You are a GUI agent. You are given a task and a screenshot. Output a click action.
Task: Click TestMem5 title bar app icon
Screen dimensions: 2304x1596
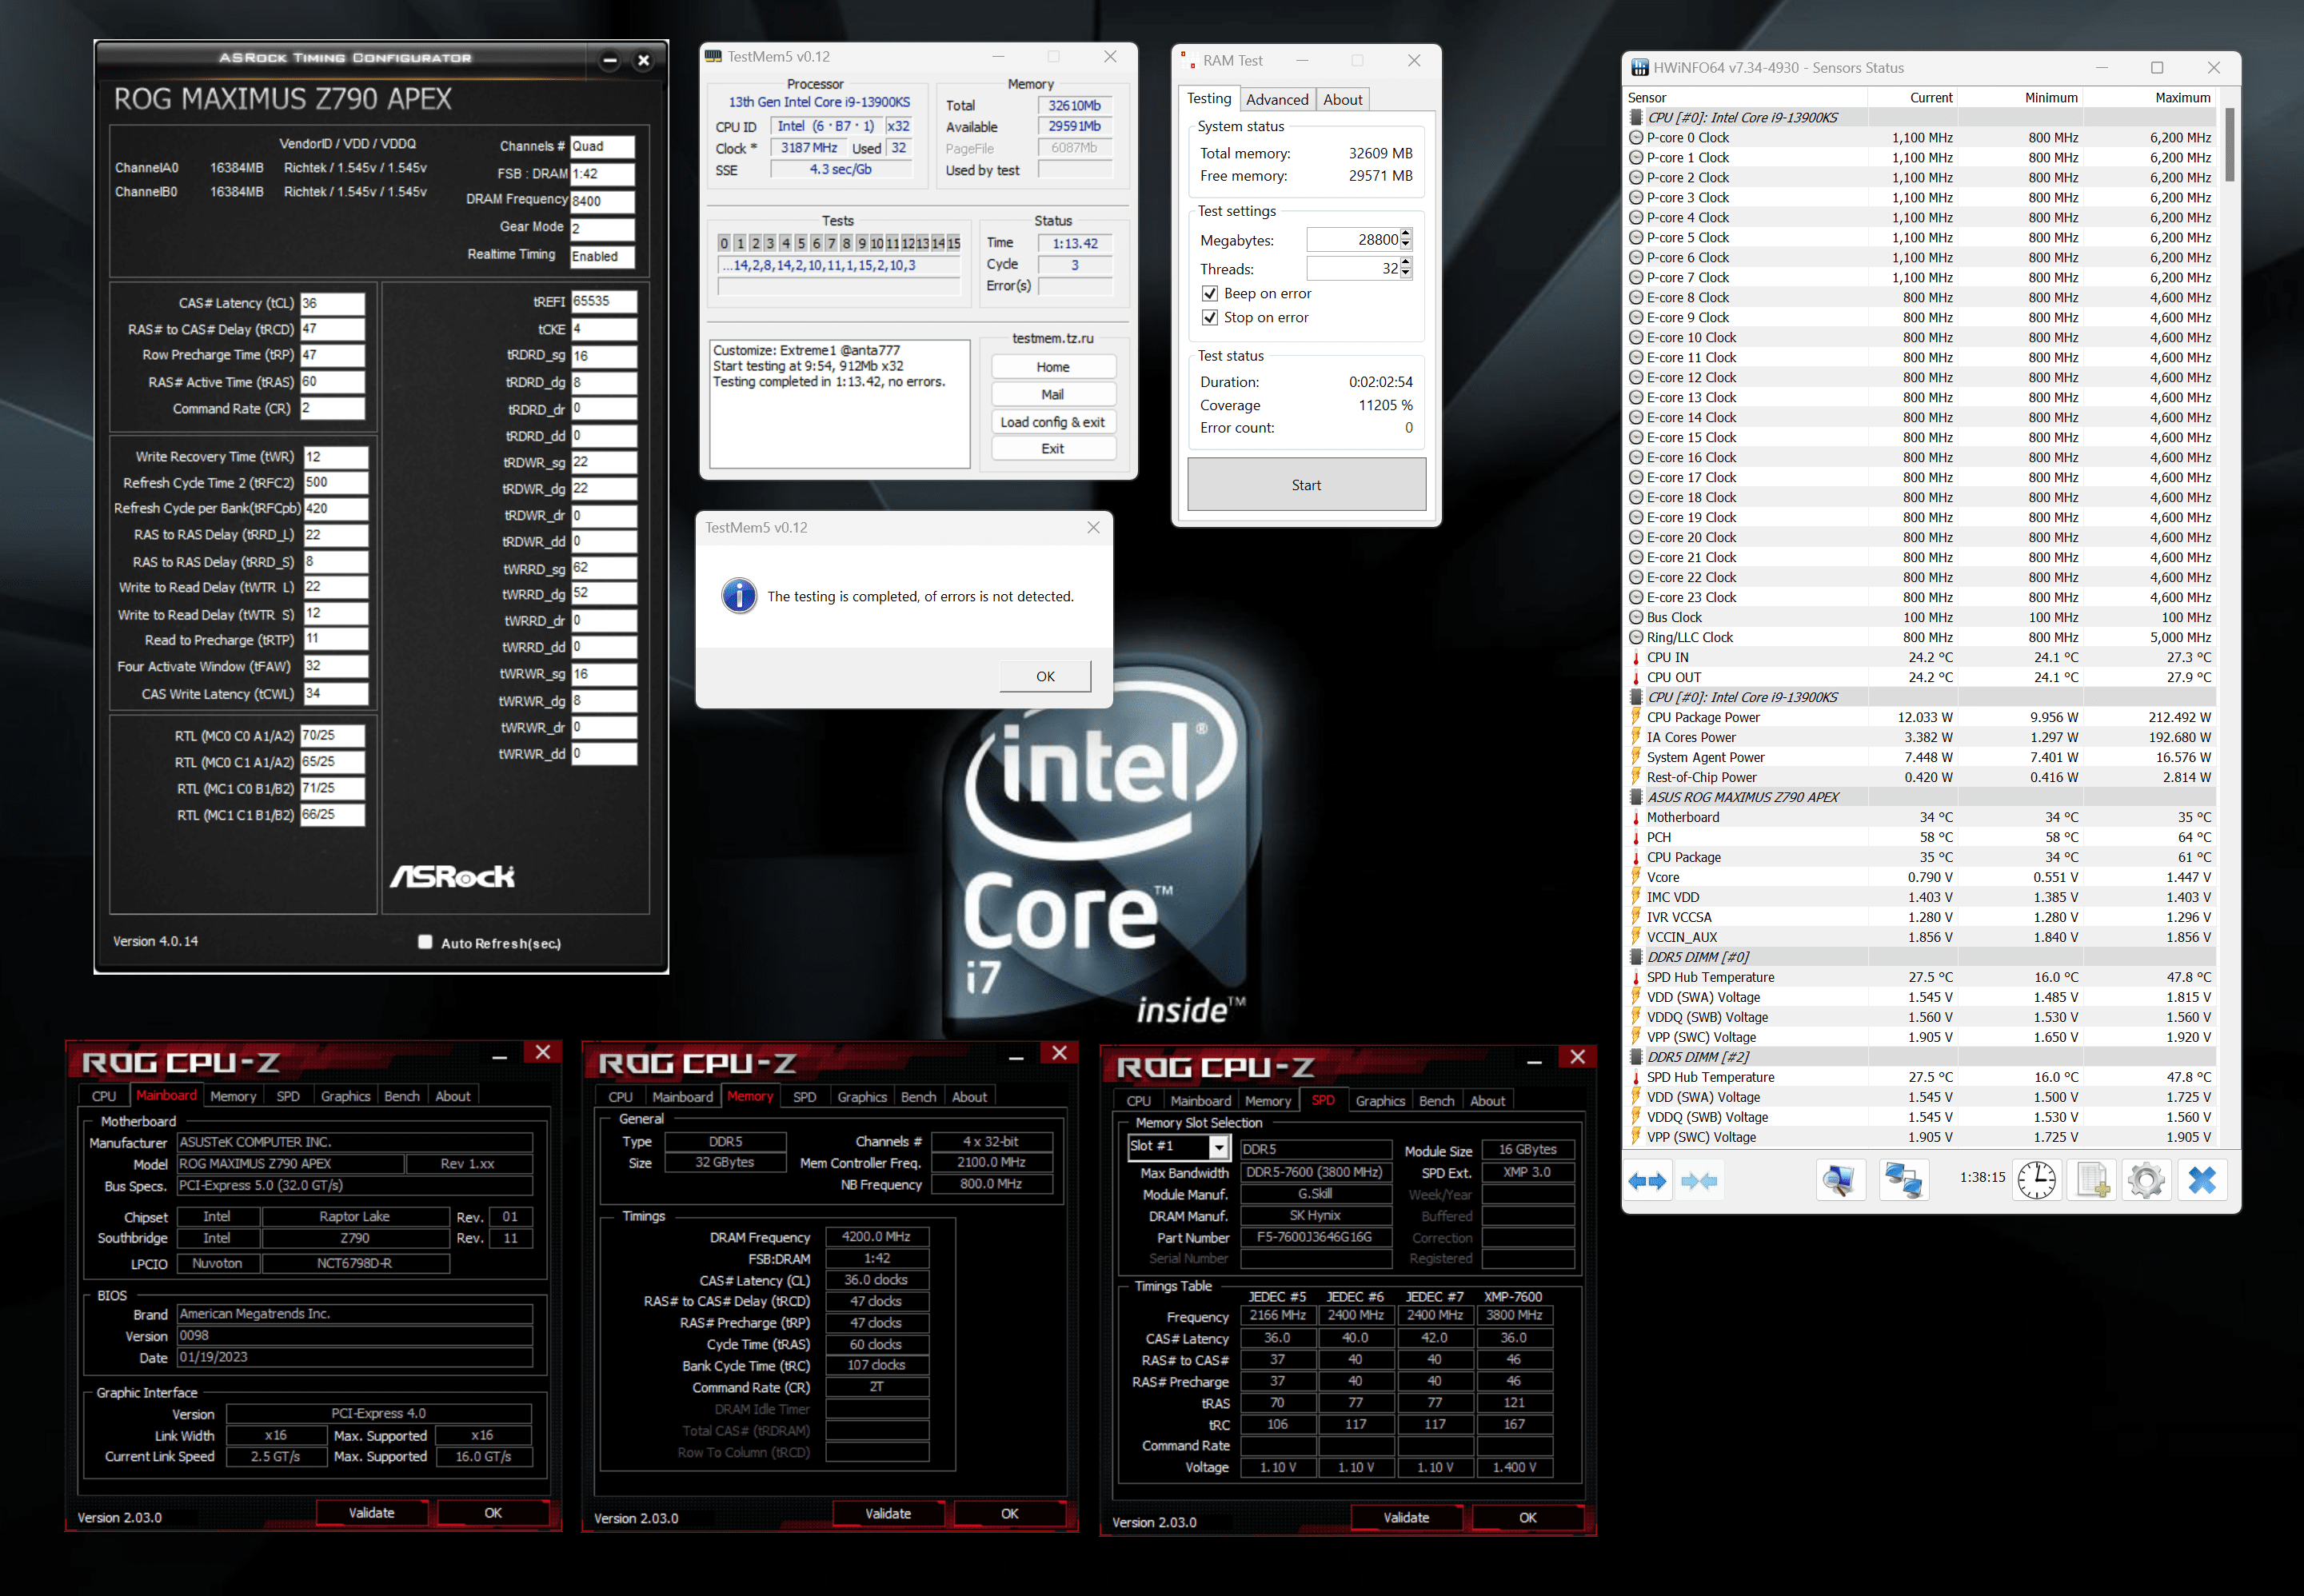(x=713, y=57)
